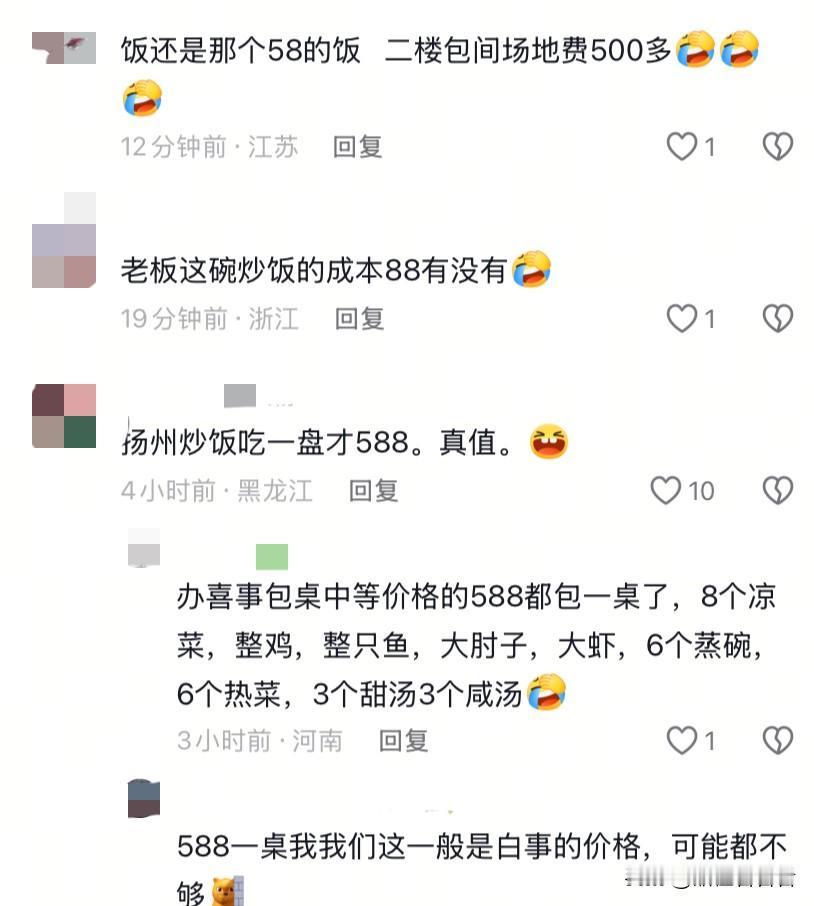The image size is (814, 906).
Task: Select the 老板这碗炒饭的成本88 comment text
Action: (x=314, y=270)
